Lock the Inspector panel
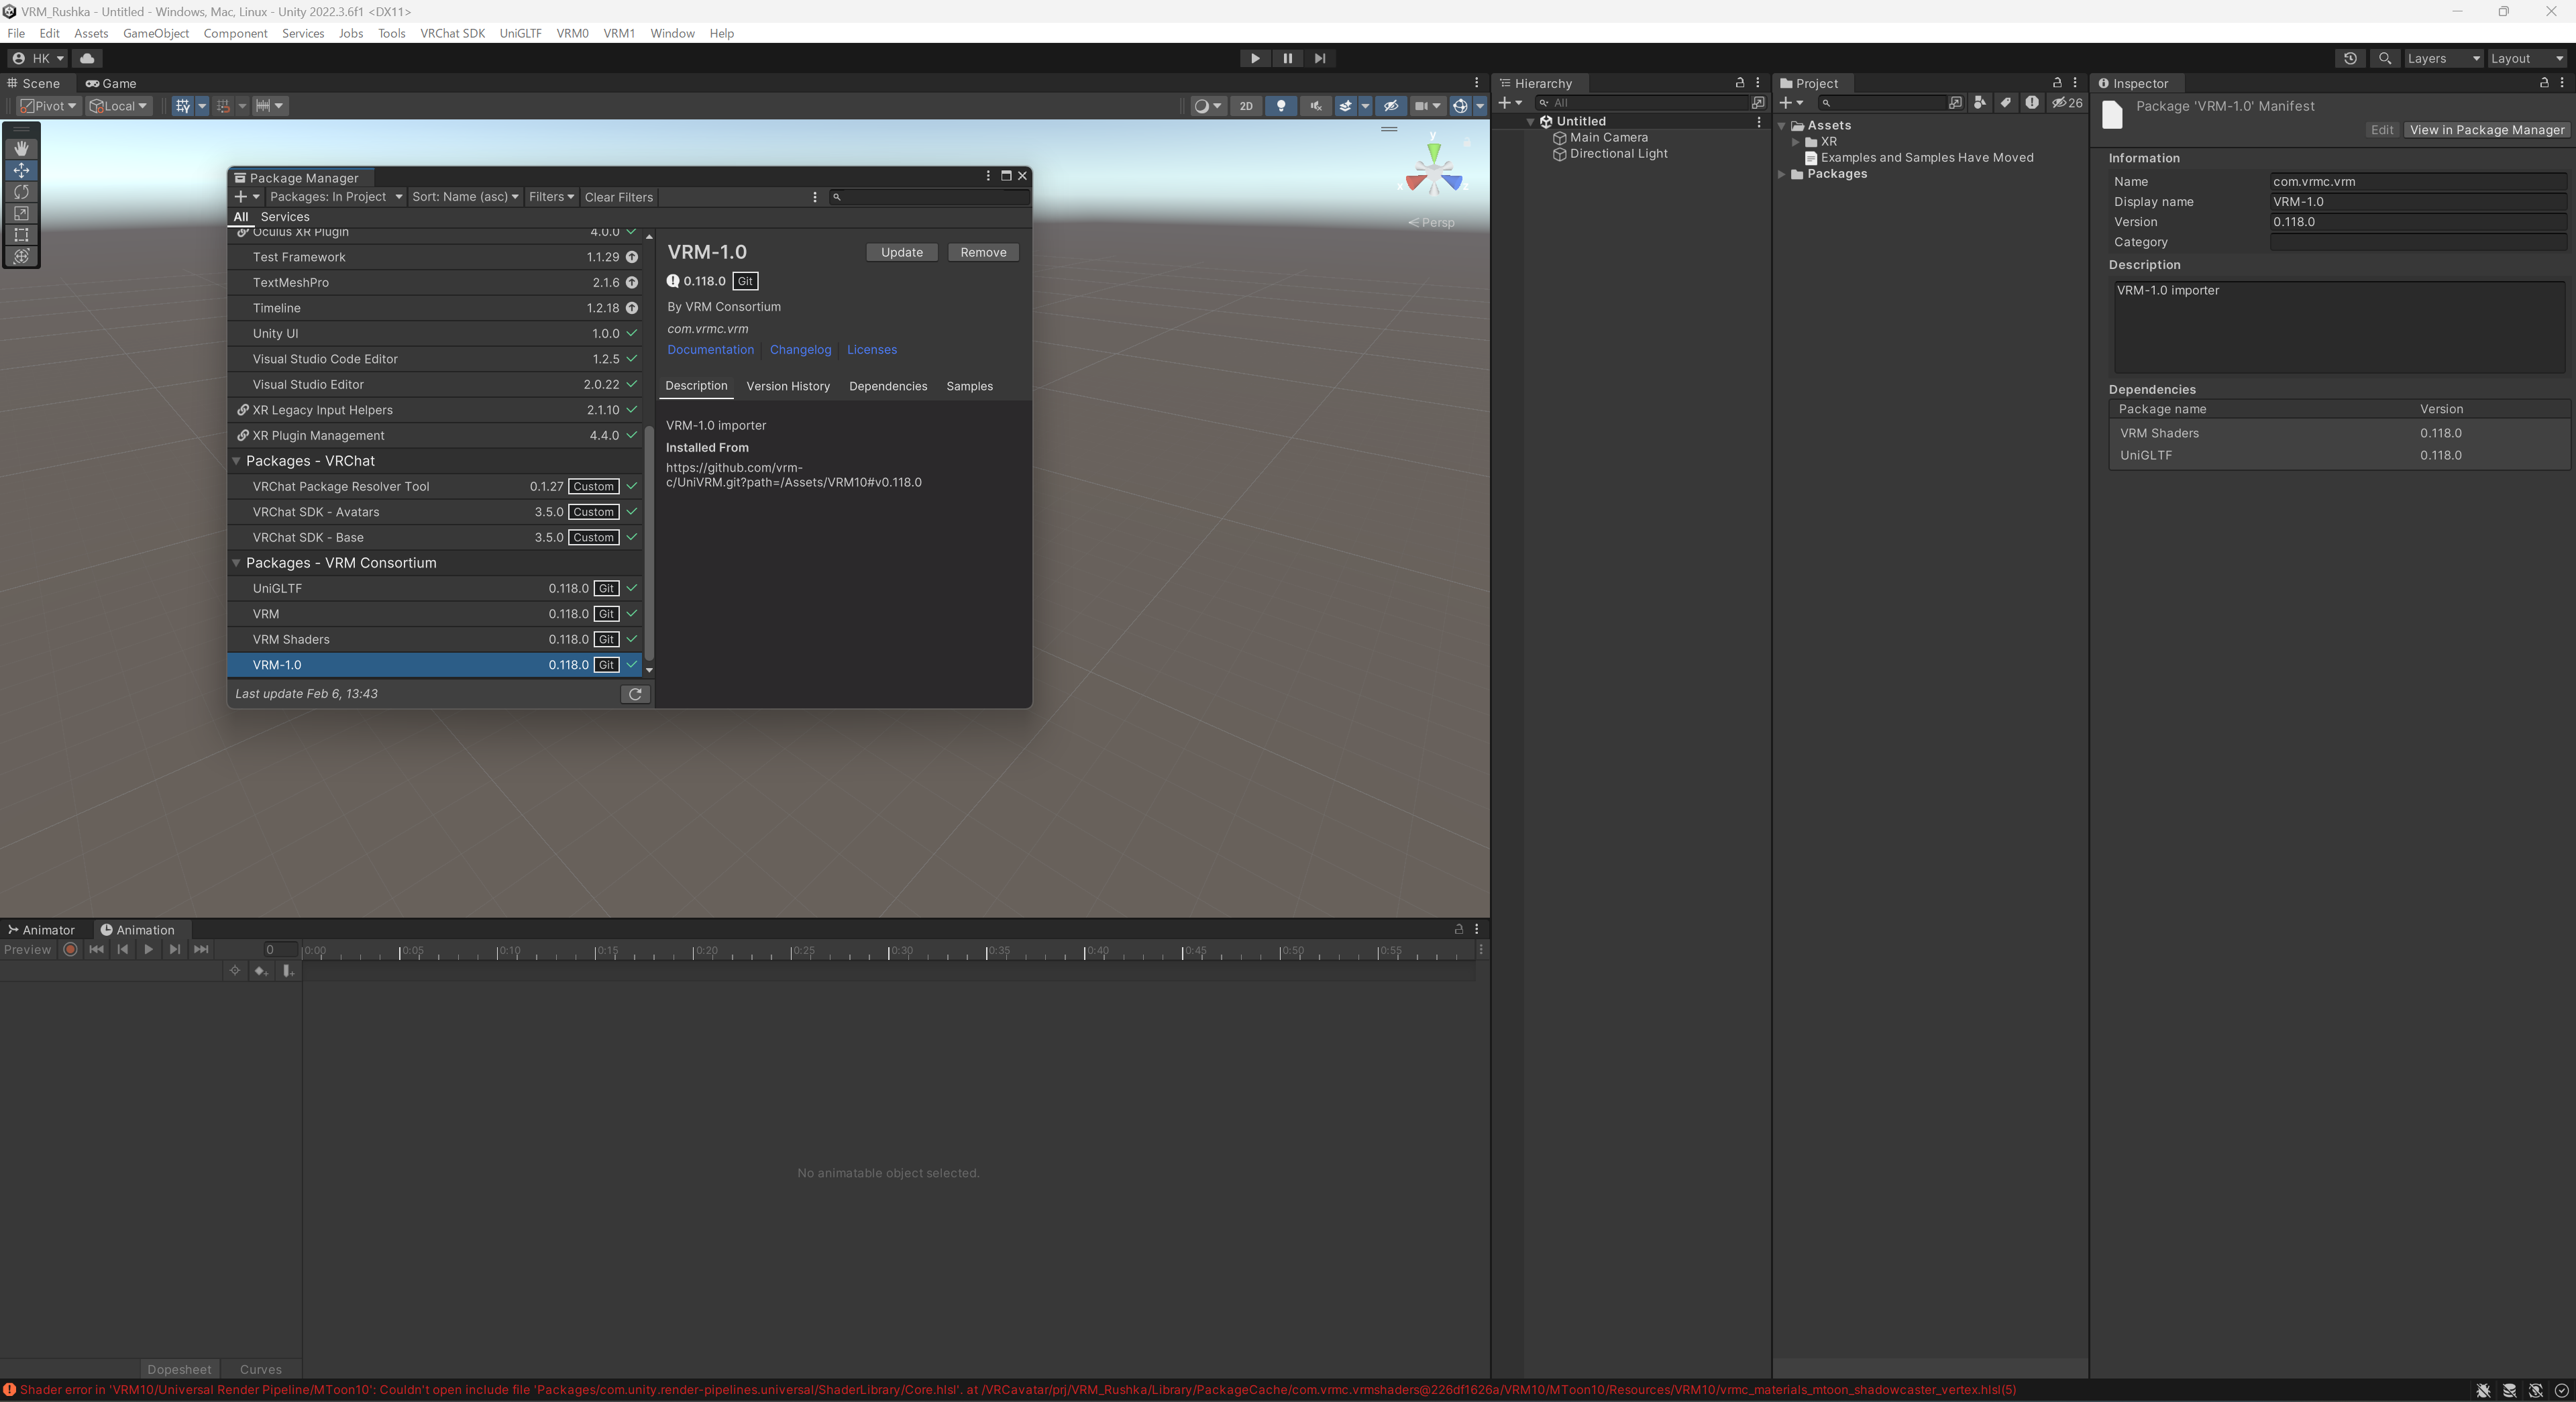Viewport: 2576px width, 1402px height. [x=2544, y=83]
